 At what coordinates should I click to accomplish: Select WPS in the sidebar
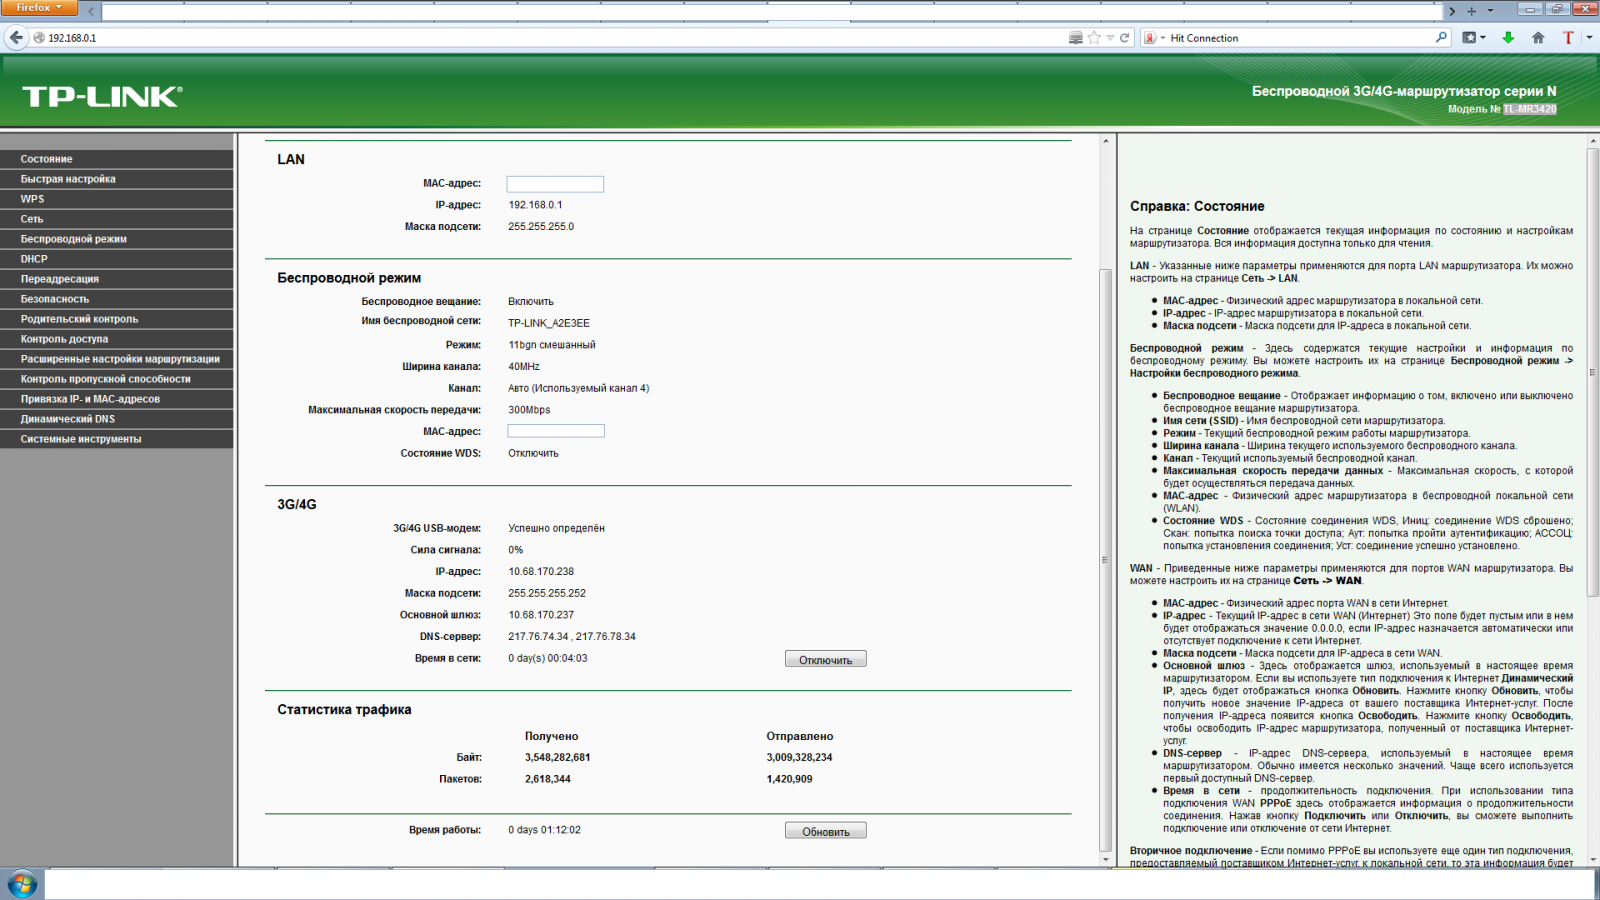(x=117, y=199)
